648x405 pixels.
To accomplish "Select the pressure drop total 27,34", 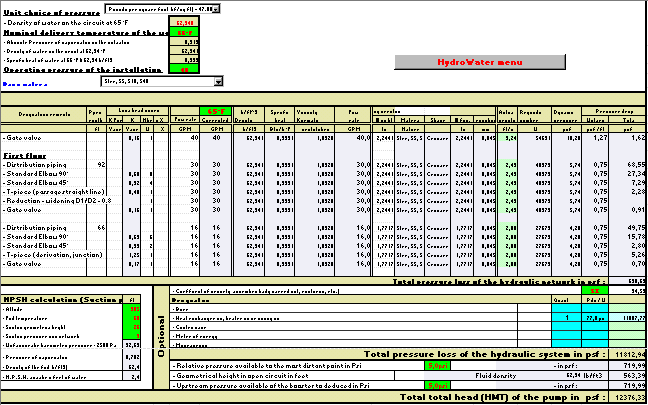I will [628, 174].
